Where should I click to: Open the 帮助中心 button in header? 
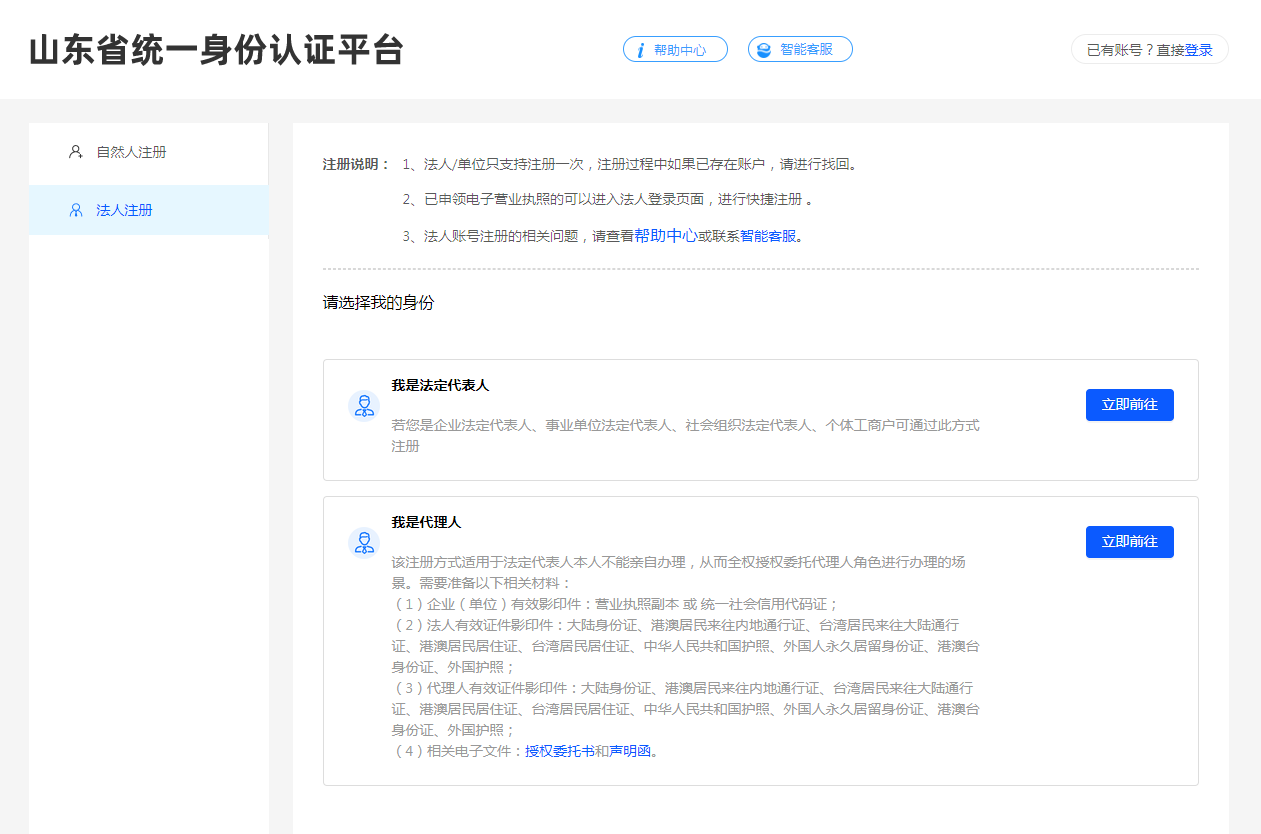(675, 49)
